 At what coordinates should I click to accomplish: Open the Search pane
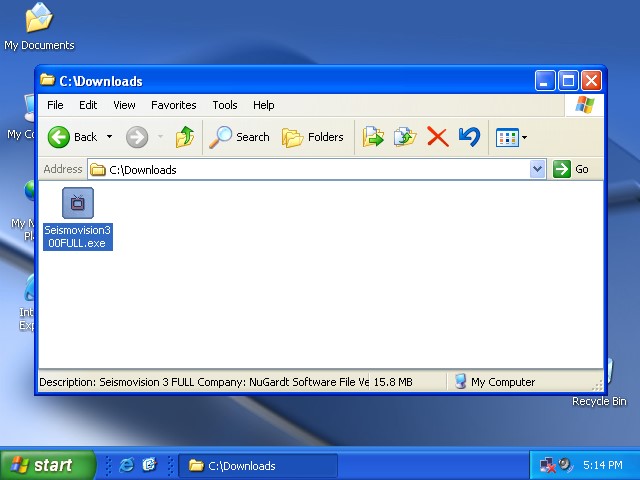coord(240,137)
